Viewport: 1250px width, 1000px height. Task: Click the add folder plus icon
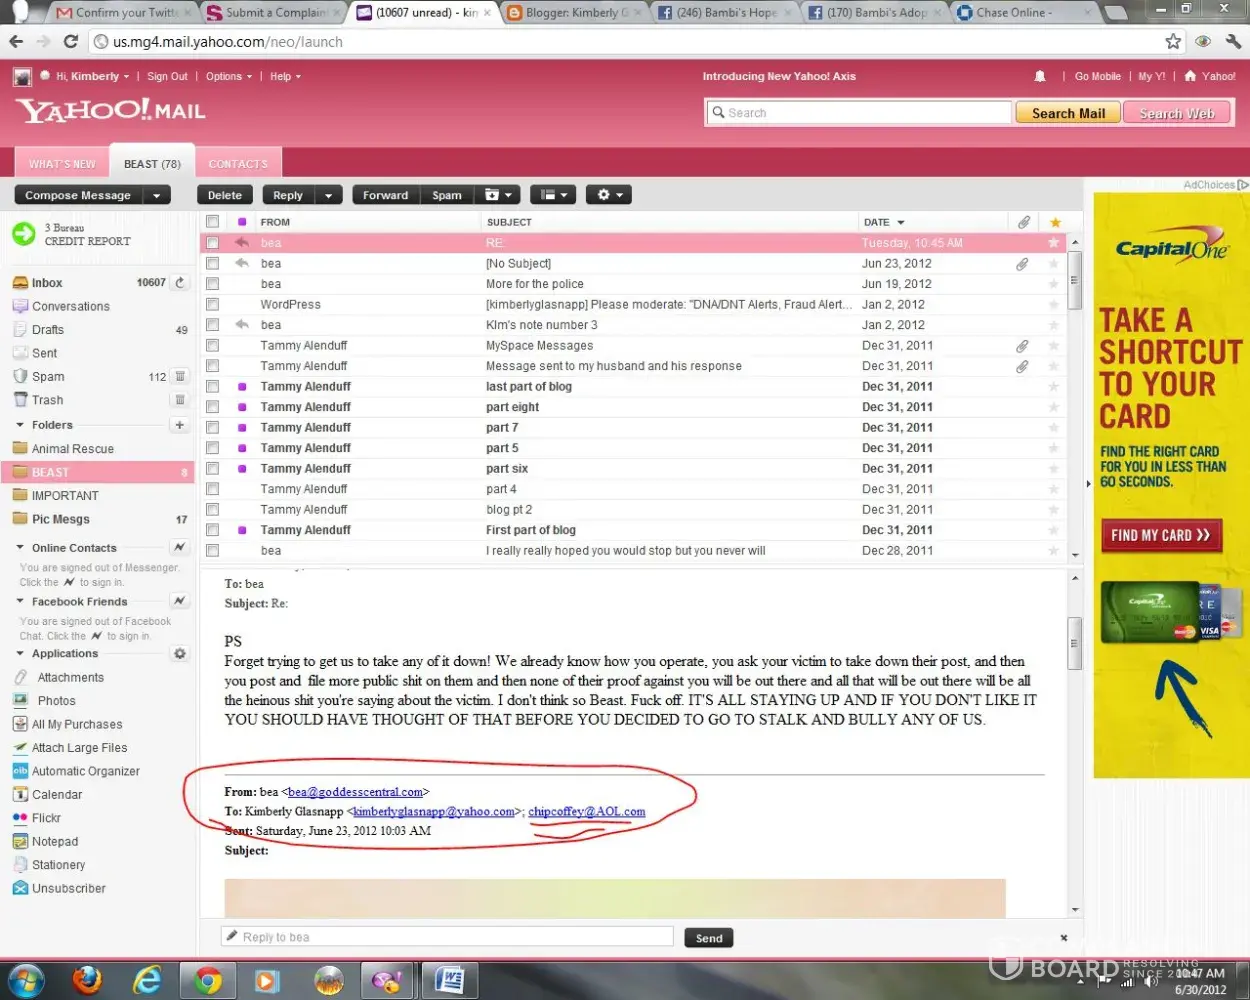coord(180,425)
